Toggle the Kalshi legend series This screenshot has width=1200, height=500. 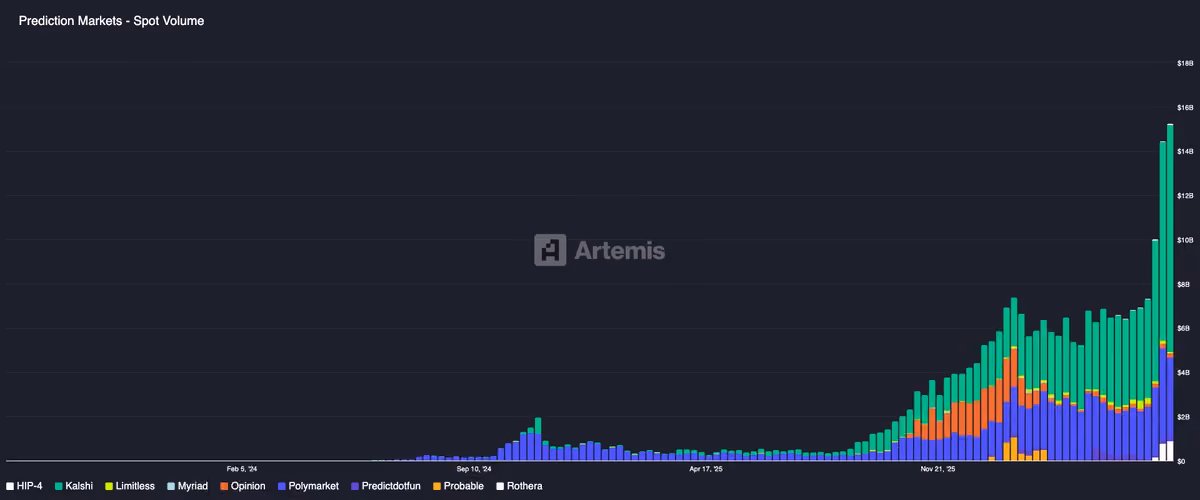(75, 485)
